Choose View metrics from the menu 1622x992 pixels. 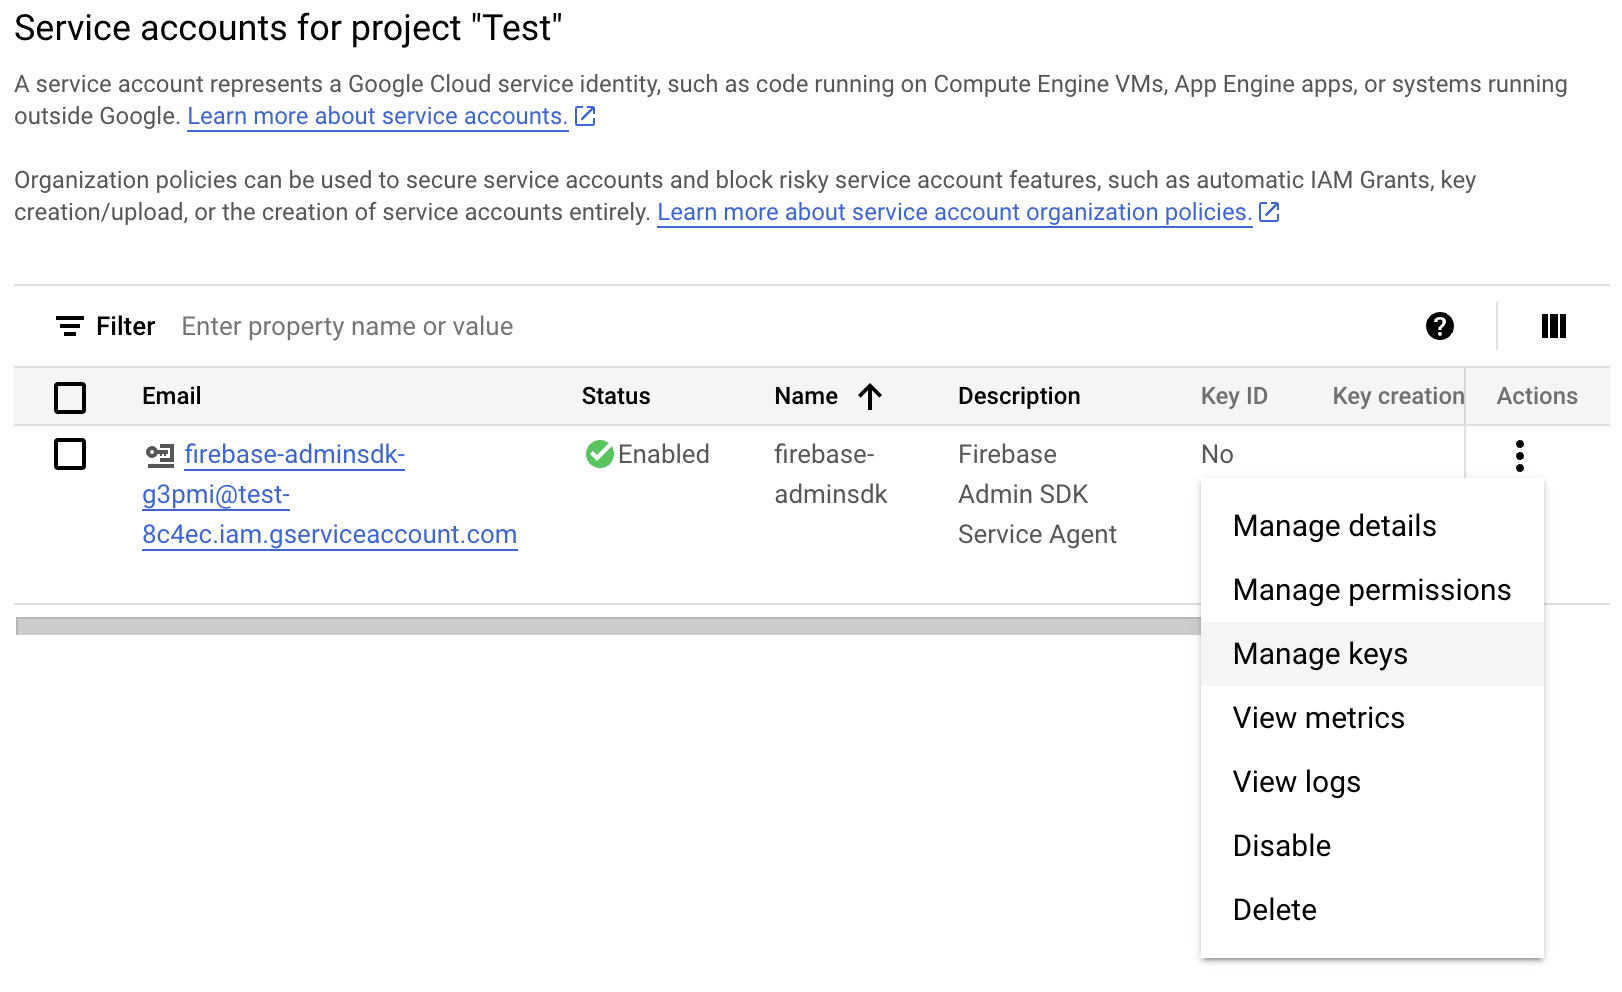click(1318, 718)
